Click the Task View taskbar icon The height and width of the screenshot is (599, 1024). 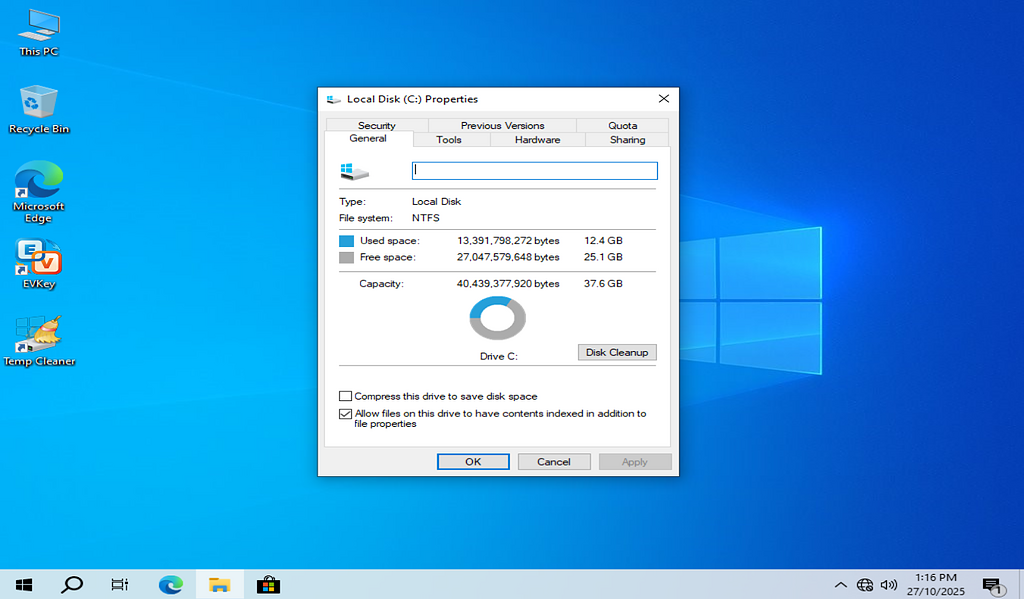120,585
